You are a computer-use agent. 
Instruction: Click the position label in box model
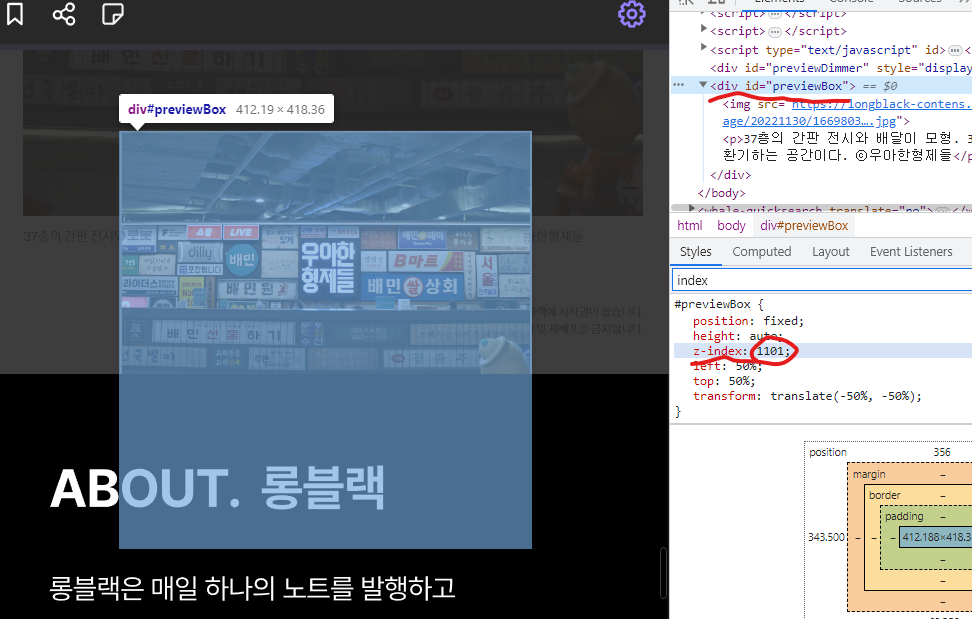(828, 452)
